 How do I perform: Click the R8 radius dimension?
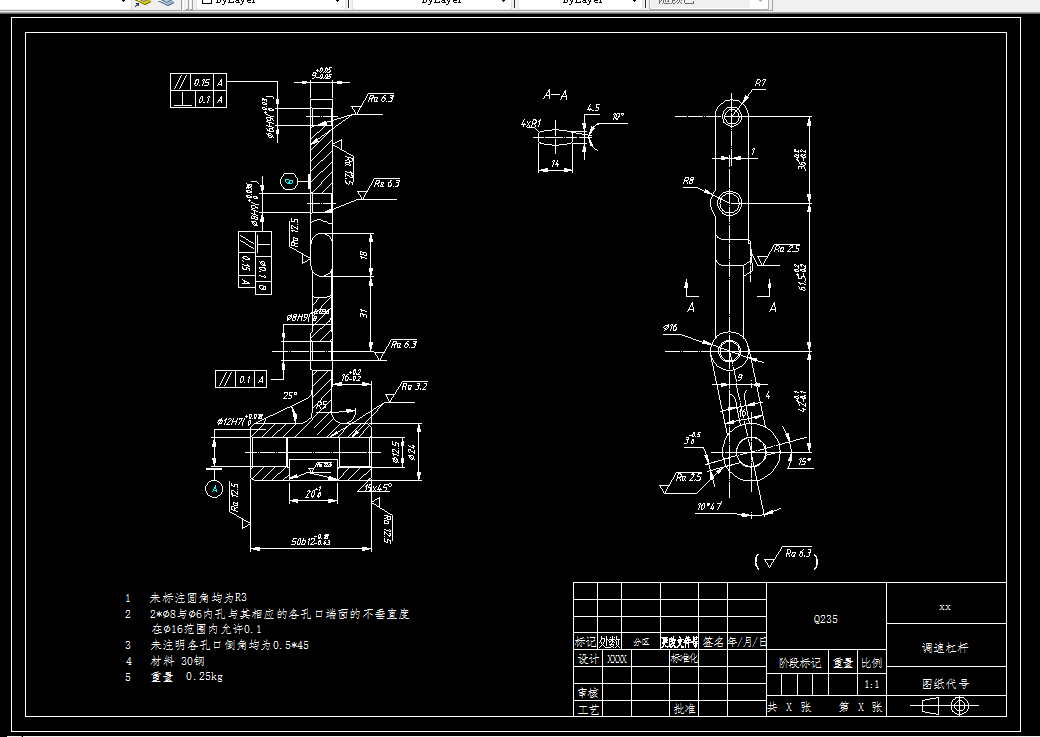pos(688,180)
